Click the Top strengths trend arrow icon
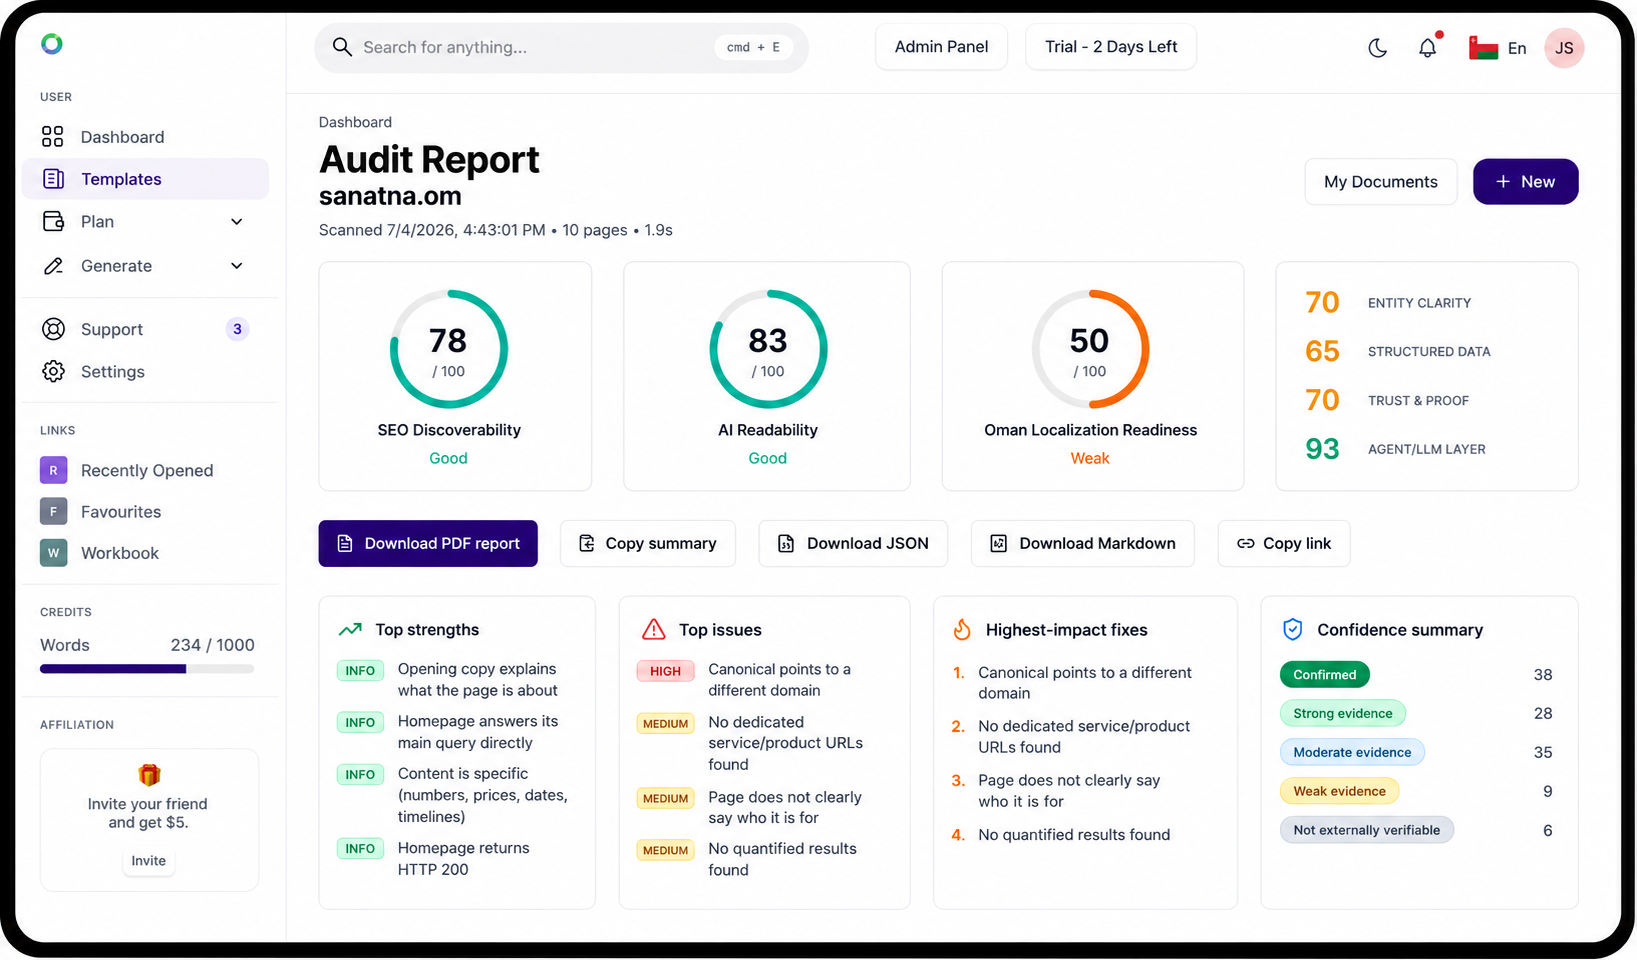The width and height of the screenshot is (1637, 960). (350, 629)
